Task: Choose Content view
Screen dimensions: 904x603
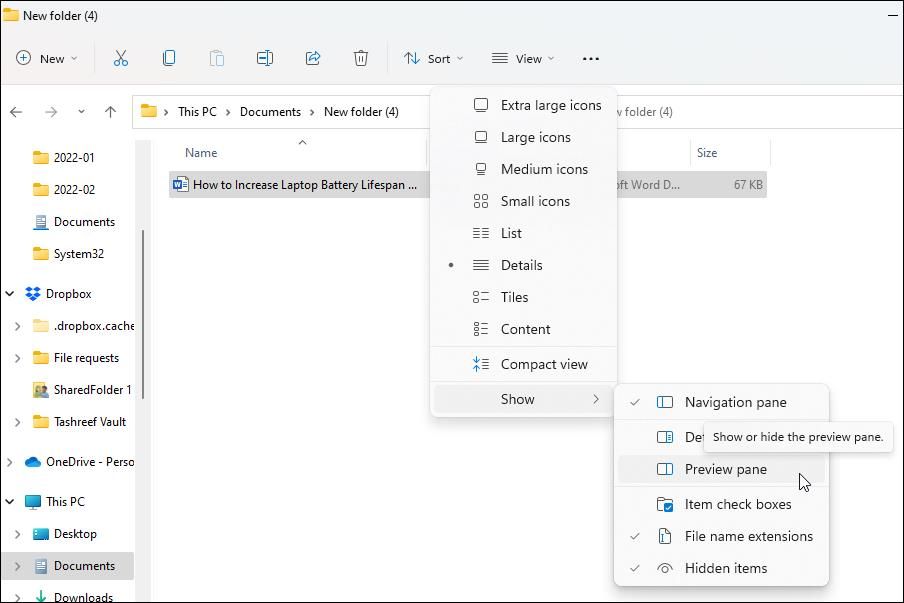Action: (523, 329)
